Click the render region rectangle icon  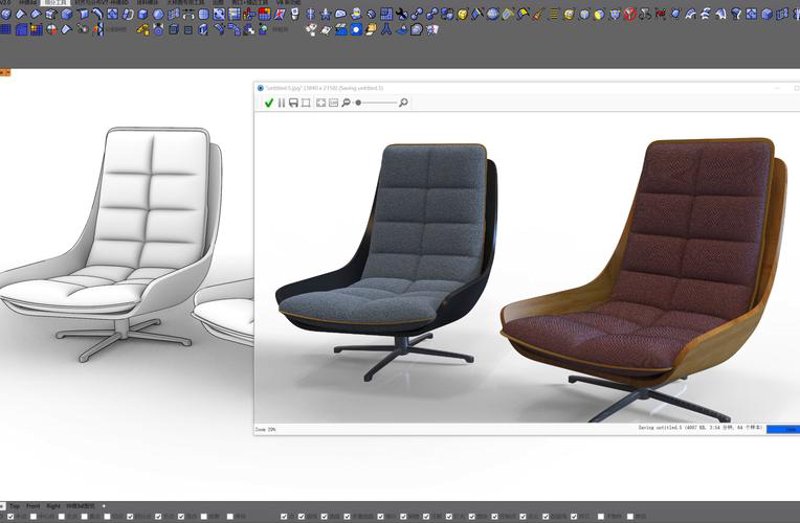coord(306,103)
